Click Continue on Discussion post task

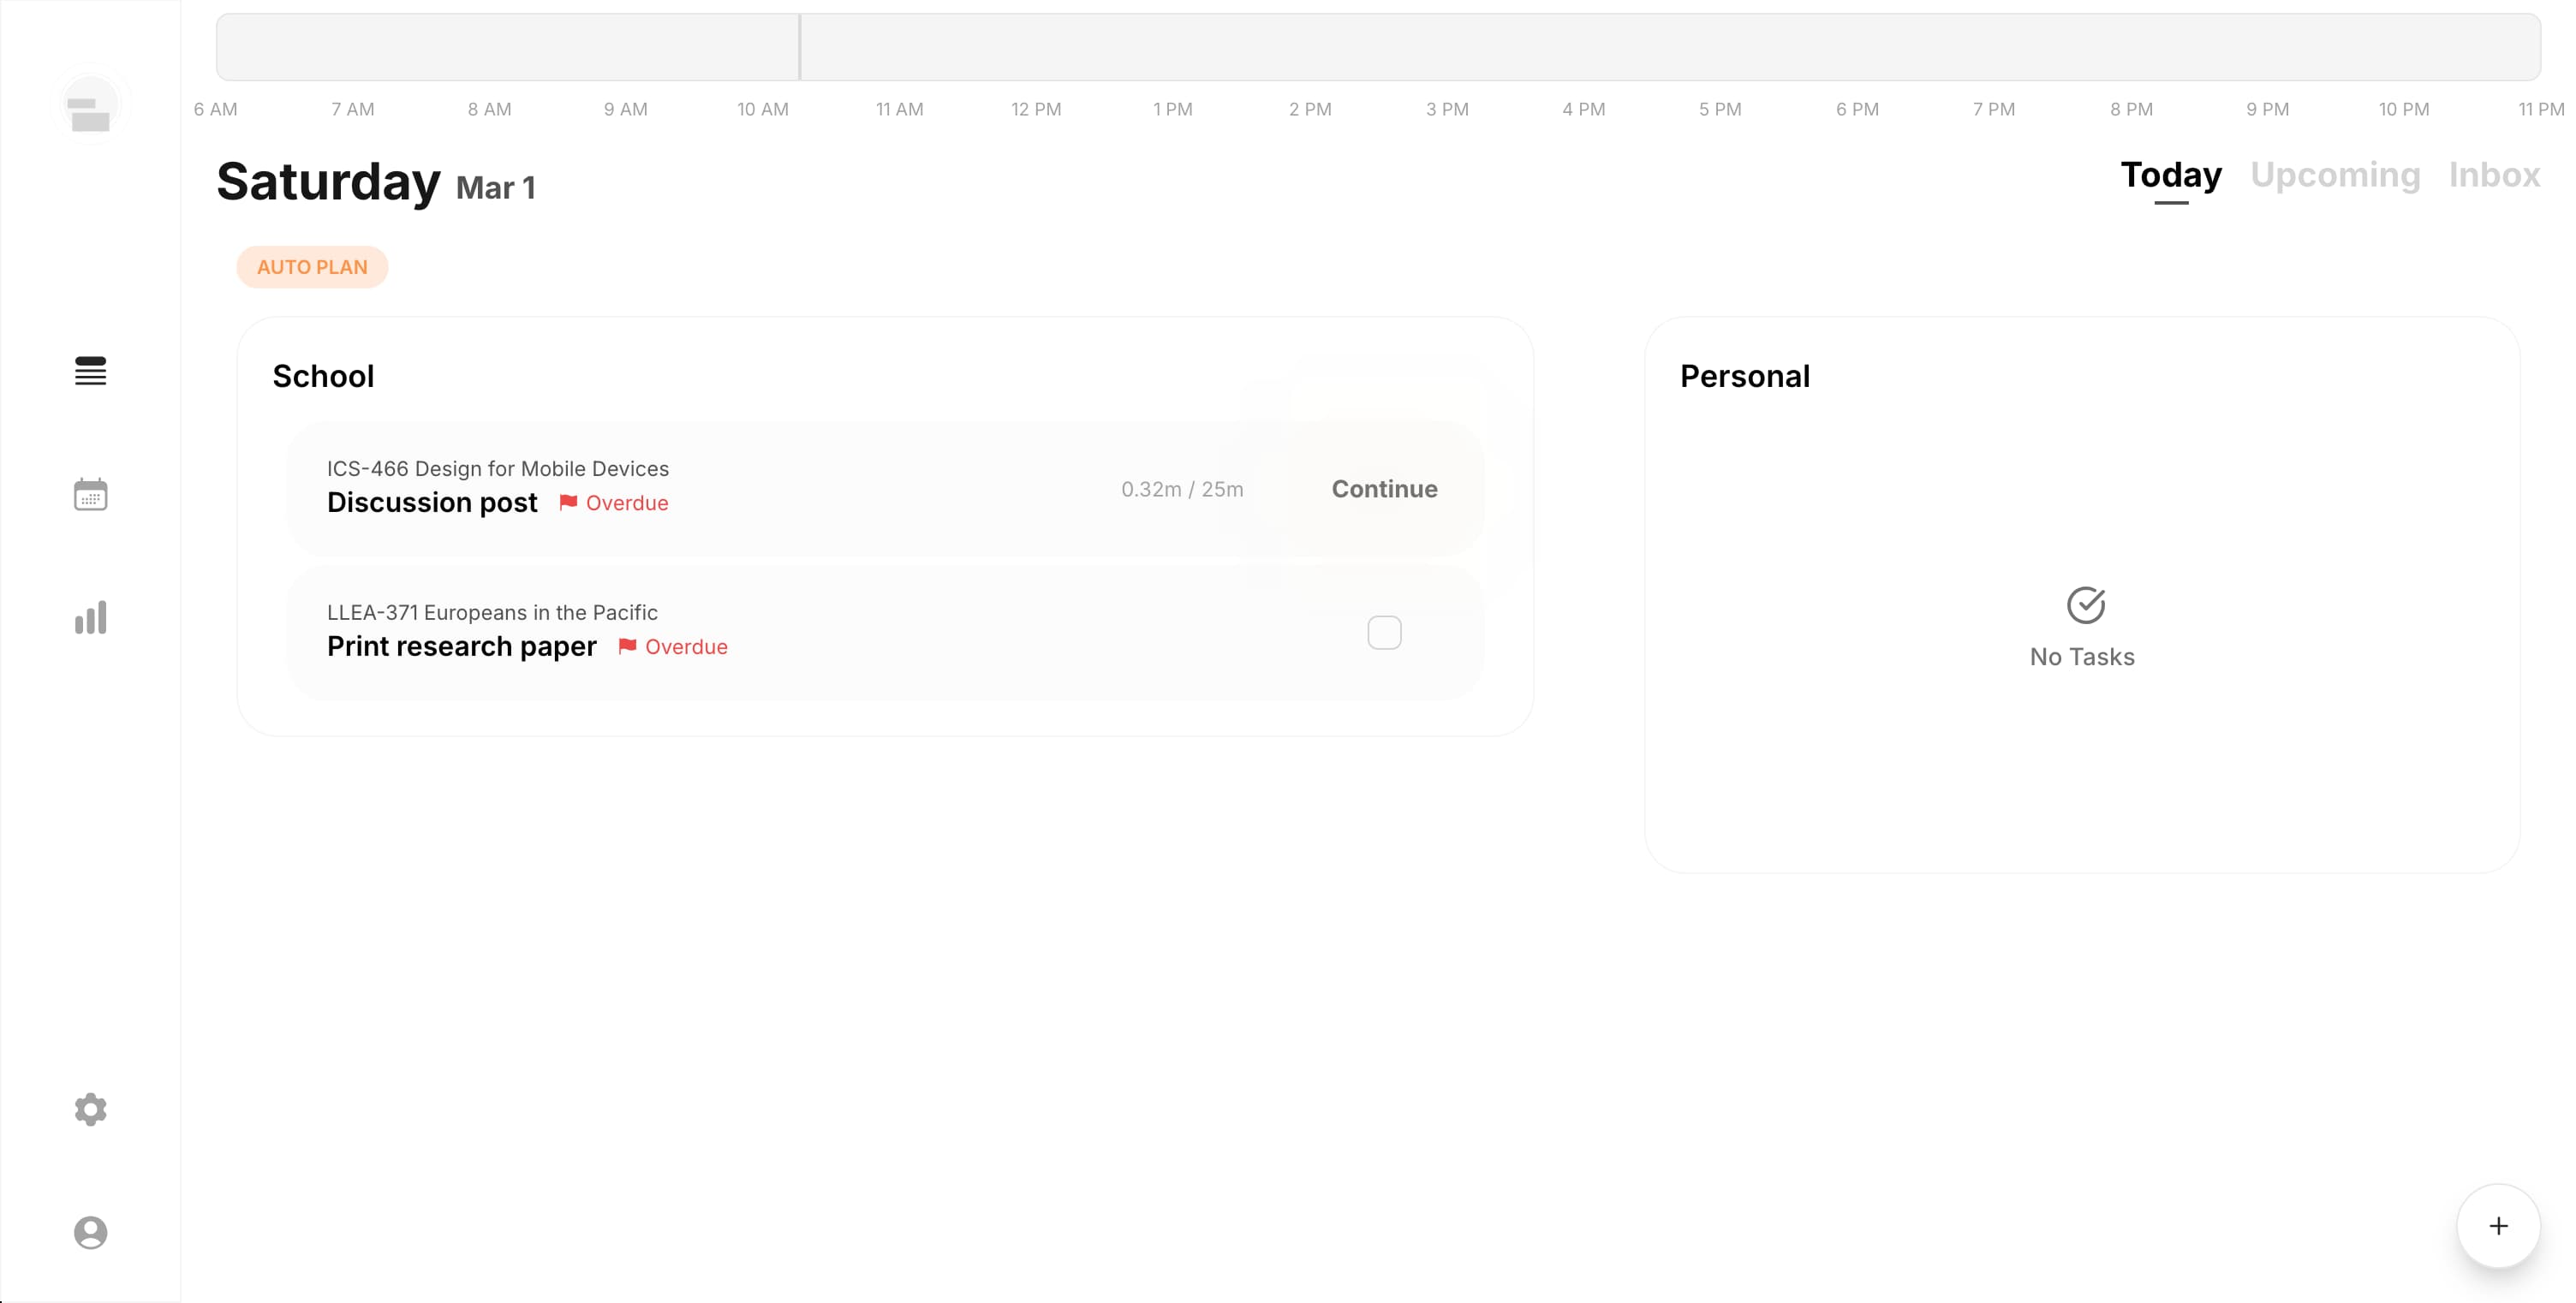[1383, 487]
